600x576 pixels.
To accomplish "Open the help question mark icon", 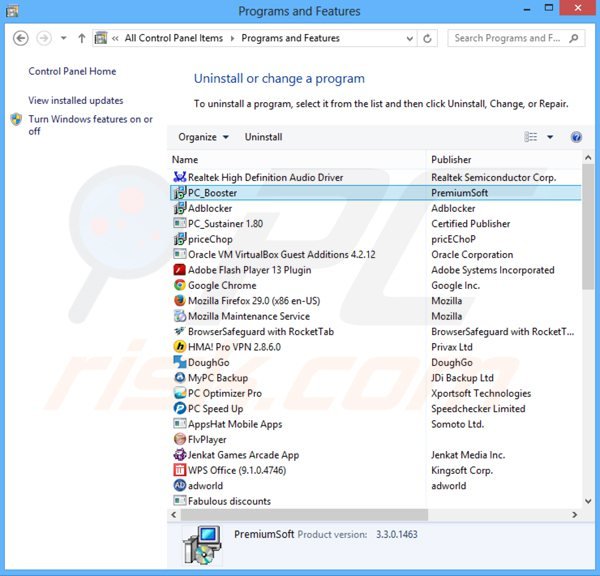I will point(576,137).
